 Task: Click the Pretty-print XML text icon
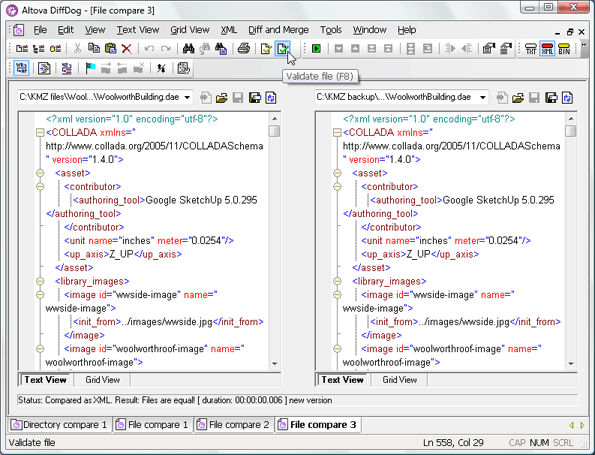pyautogui.click(x=44, y=68)
